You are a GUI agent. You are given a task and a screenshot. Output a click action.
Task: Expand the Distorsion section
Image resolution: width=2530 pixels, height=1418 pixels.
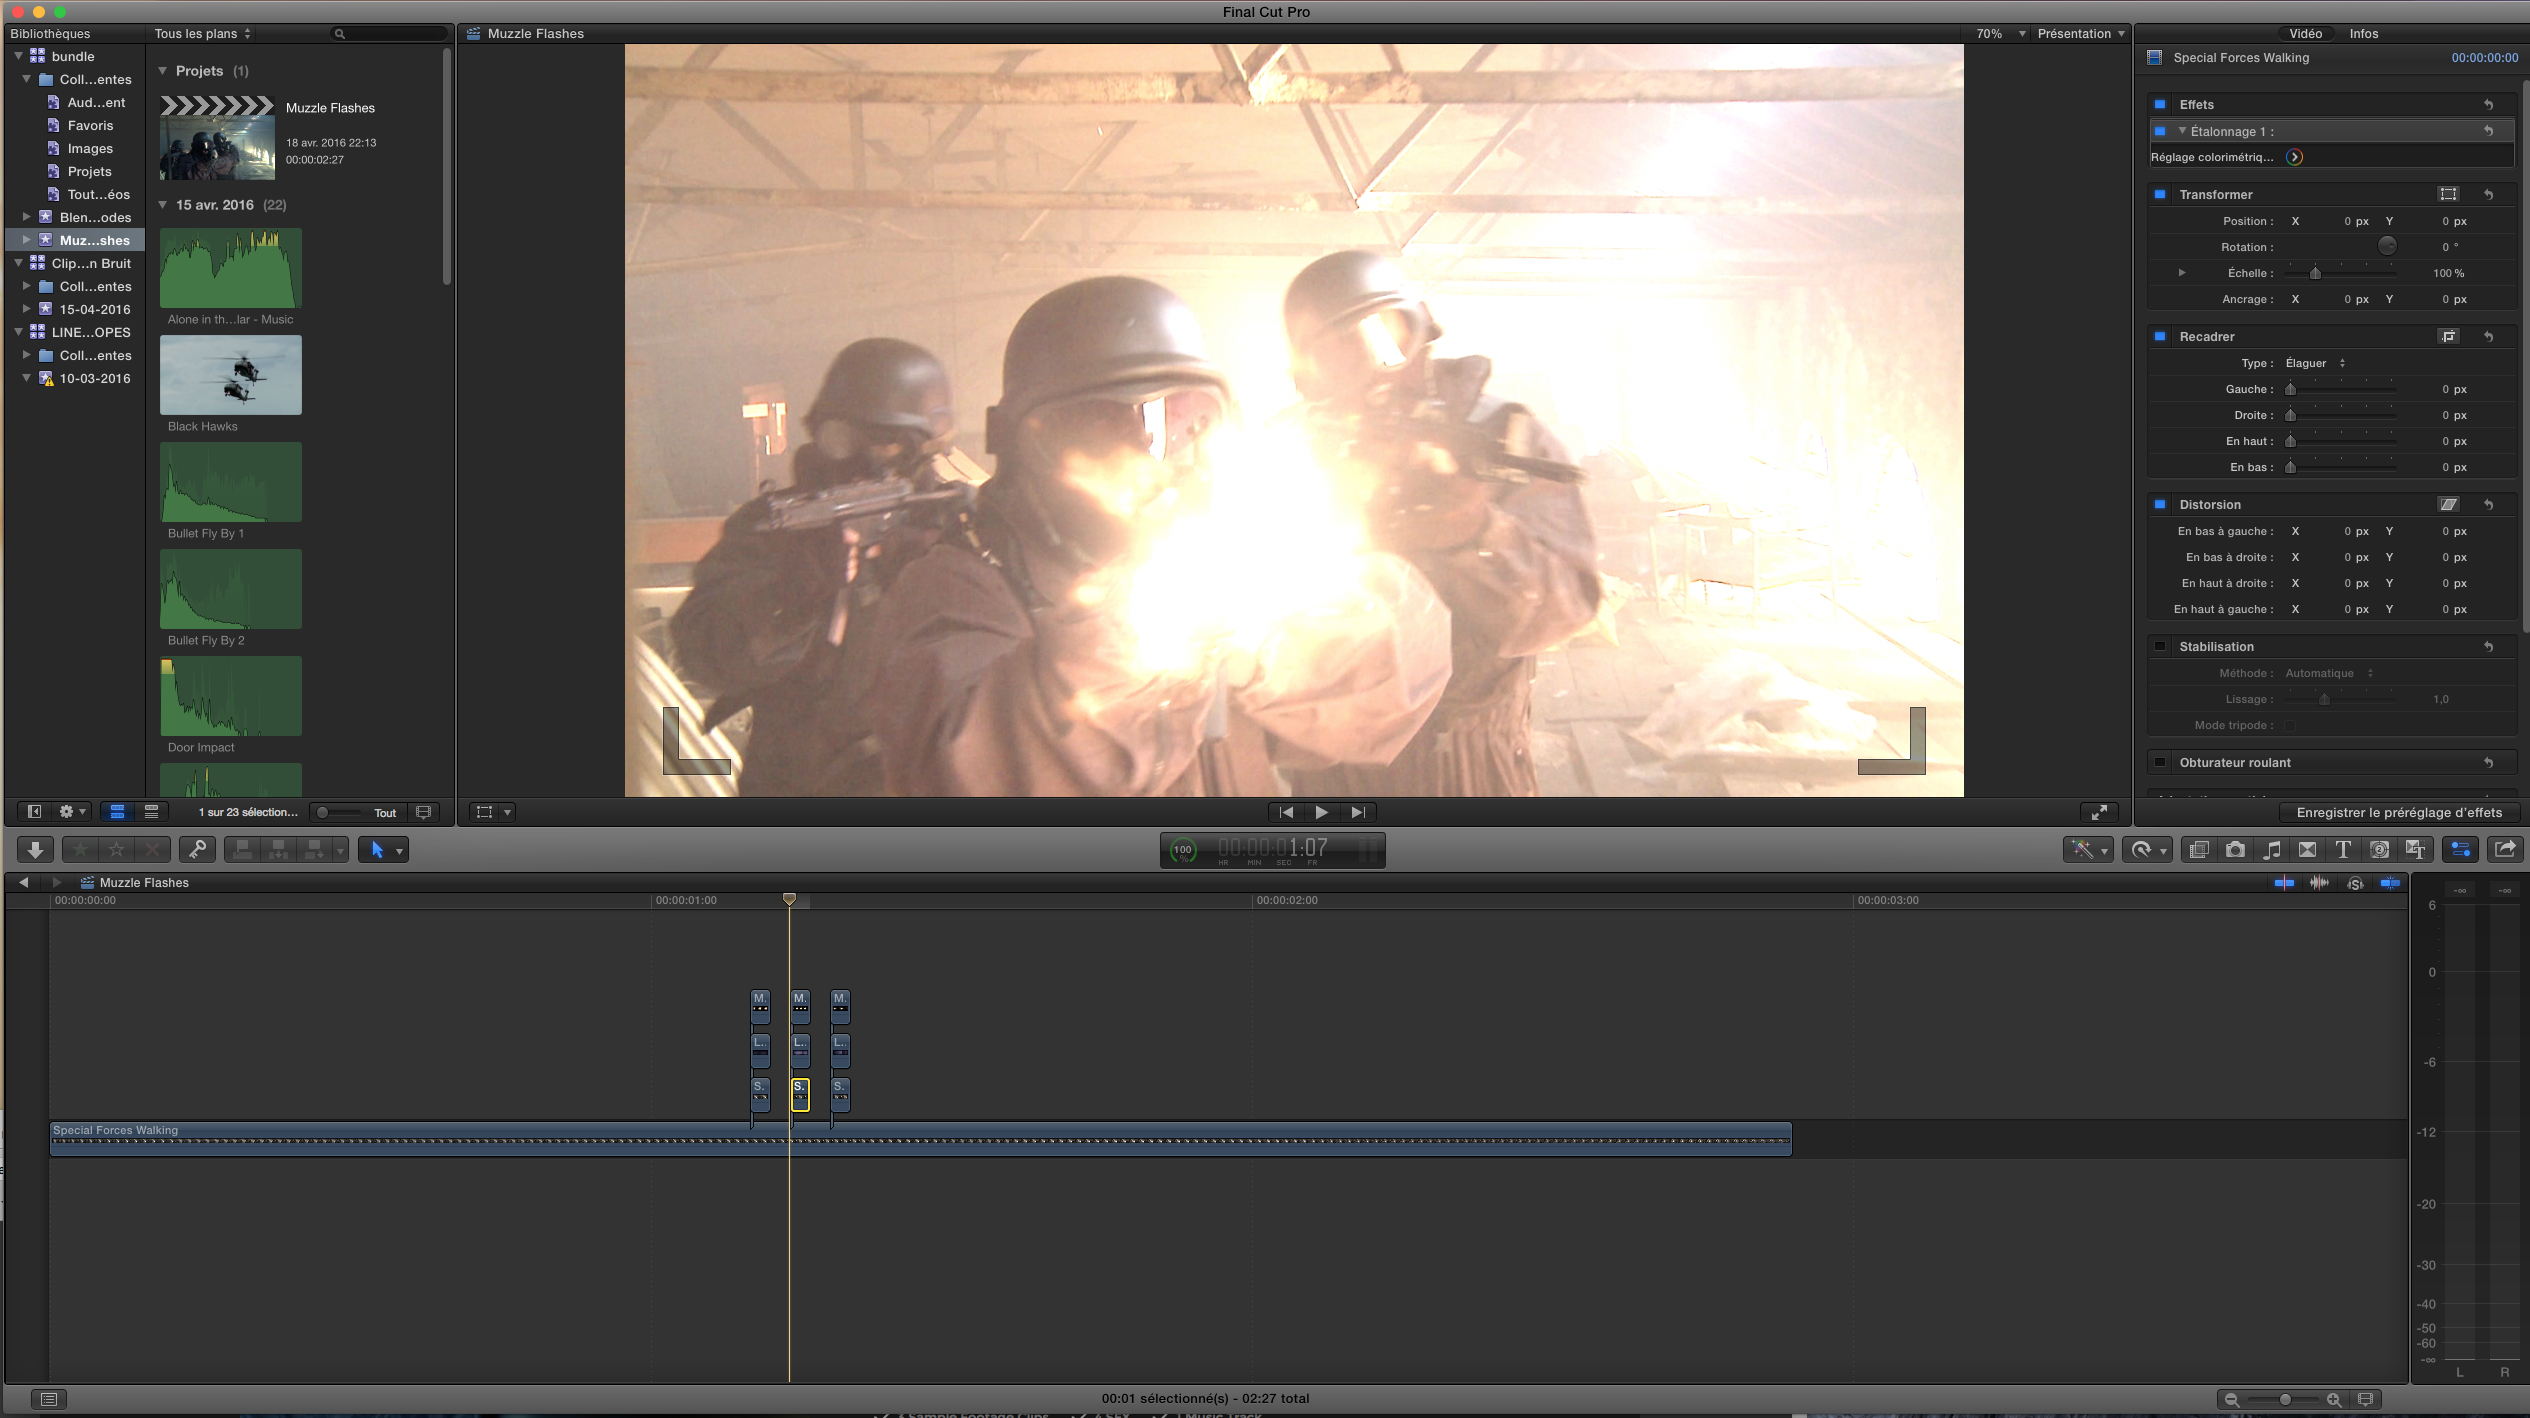(2210, 504)
